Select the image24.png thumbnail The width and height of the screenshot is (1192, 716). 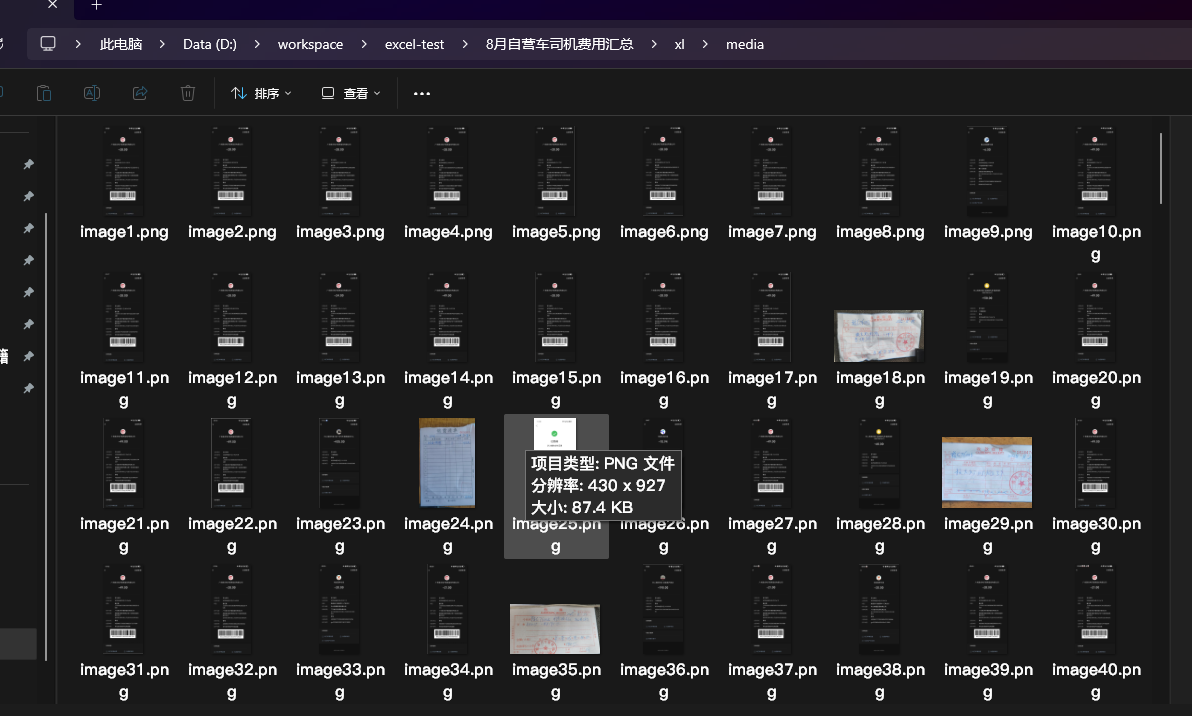(x=447, y=463)
